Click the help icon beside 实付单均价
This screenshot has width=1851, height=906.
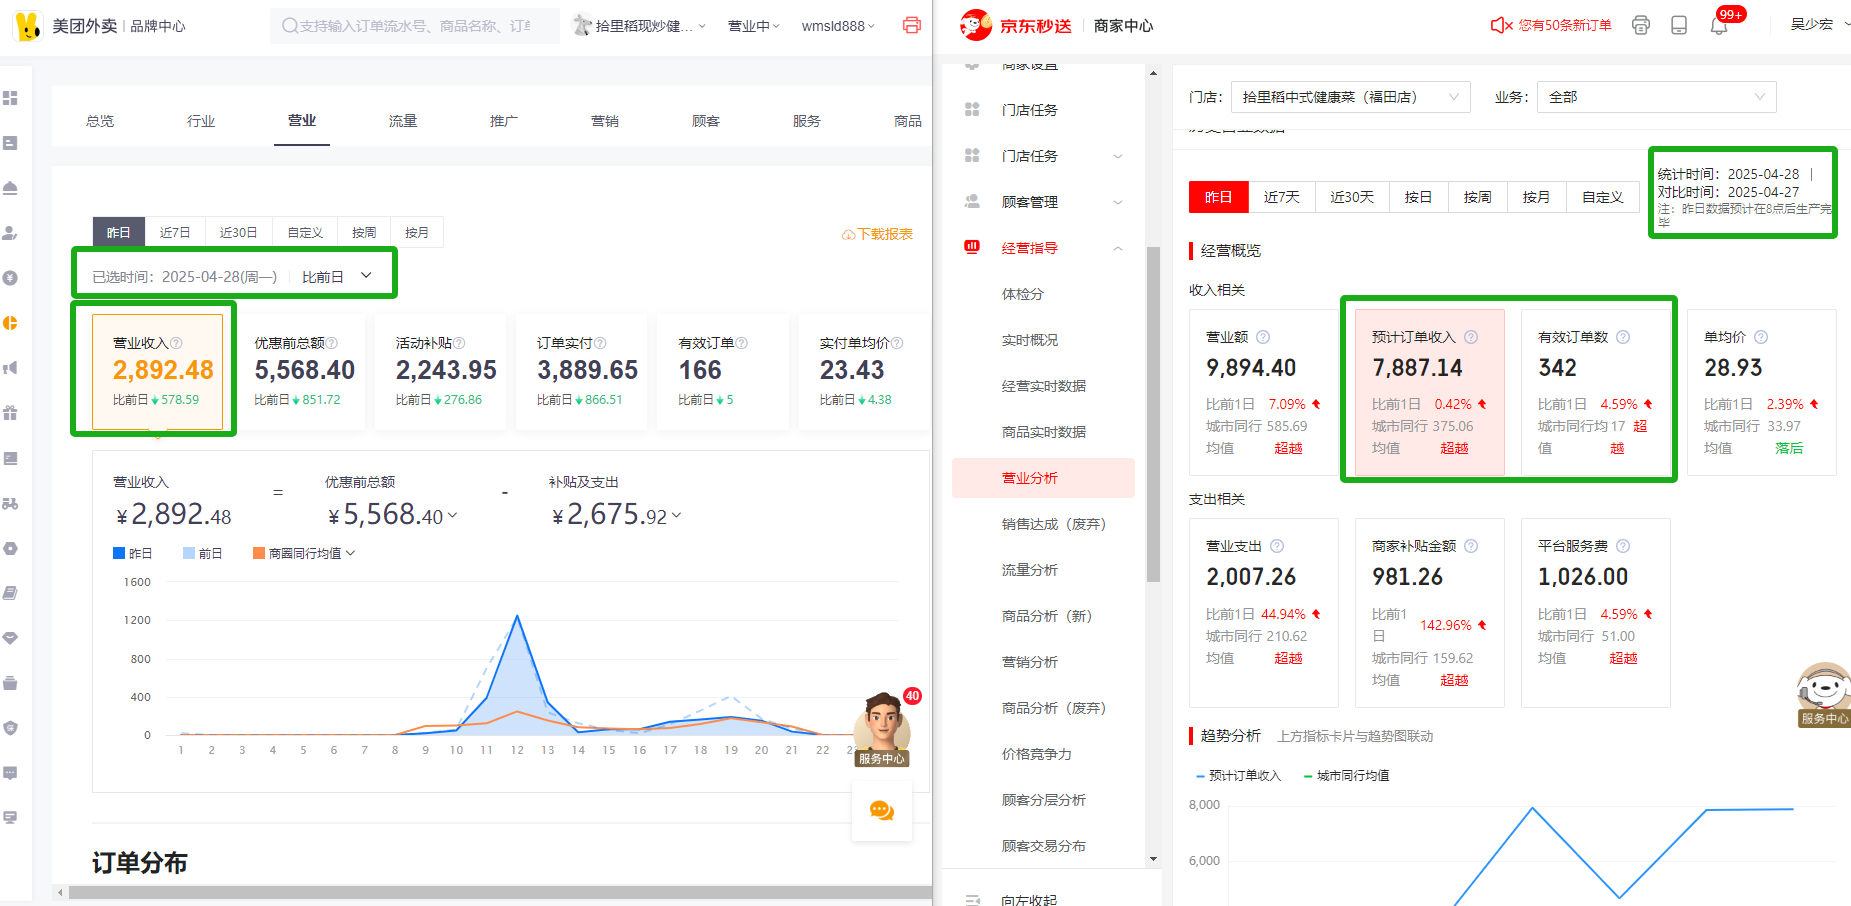(897, 343)
